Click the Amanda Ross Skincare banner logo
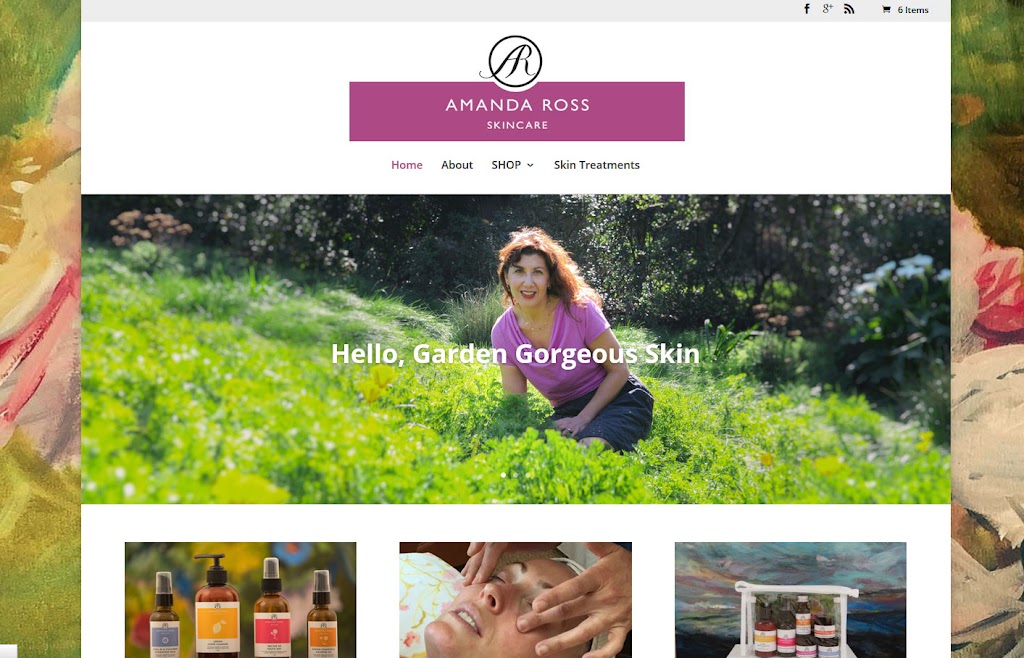The height and width of the screenshot is (658, 1024). [x=517, y=111]
